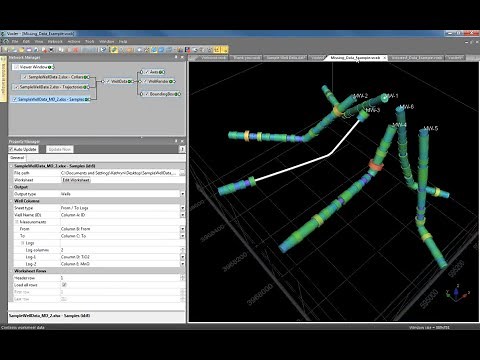Pin the Property Manager panel
Screen dimensions: 480x360
[x=176, y=141]
